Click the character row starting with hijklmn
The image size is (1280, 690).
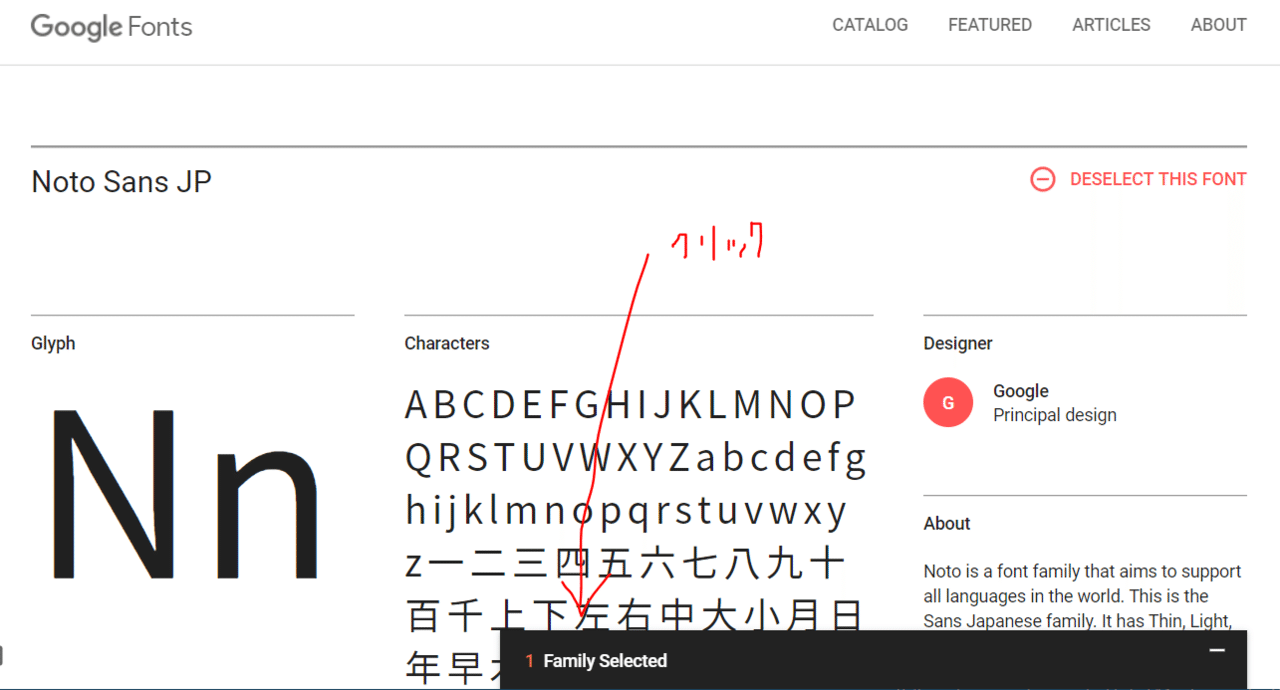[x=627, y=511]
